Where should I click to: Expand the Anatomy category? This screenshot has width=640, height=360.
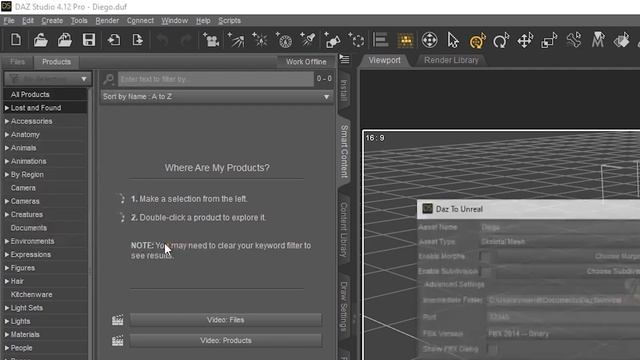tap(7, 134)
